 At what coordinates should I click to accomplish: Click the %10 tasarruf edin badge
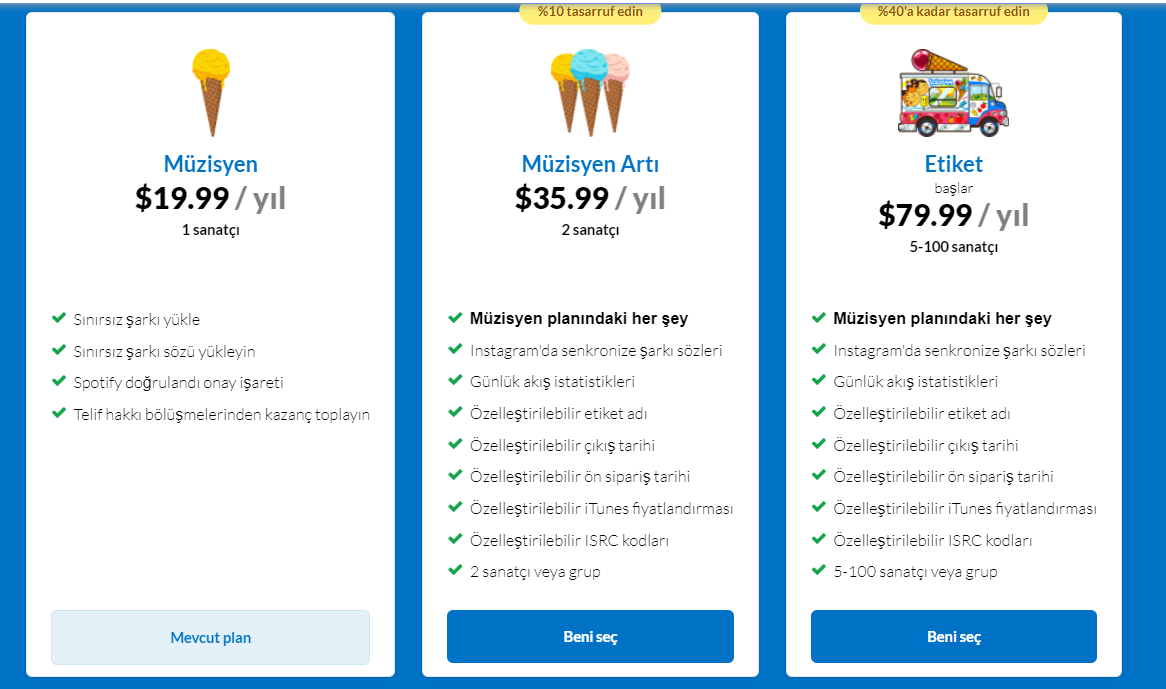point(590,12)
